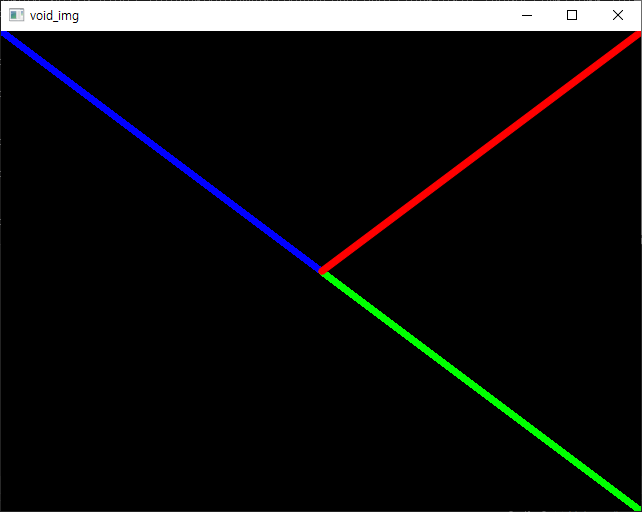Click the void_img title text
642x512 pixels.
pos(54,16)
